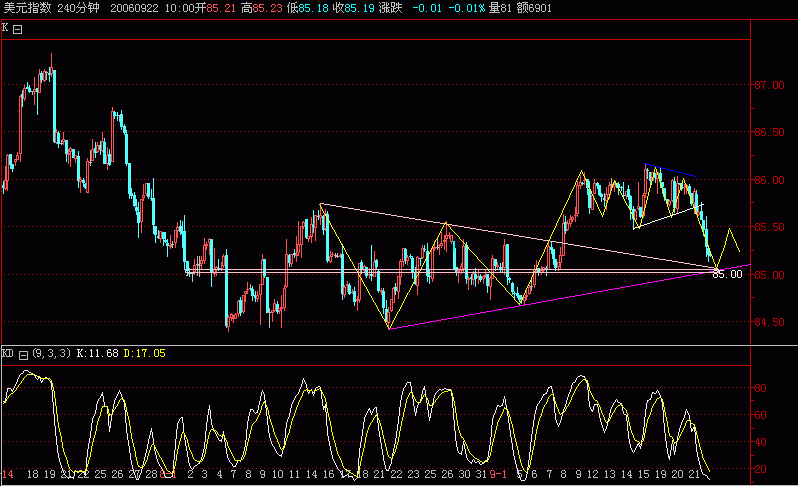Click the 80 level on KD axis
This screenshot has height=486, width=798.
point(760,388)
